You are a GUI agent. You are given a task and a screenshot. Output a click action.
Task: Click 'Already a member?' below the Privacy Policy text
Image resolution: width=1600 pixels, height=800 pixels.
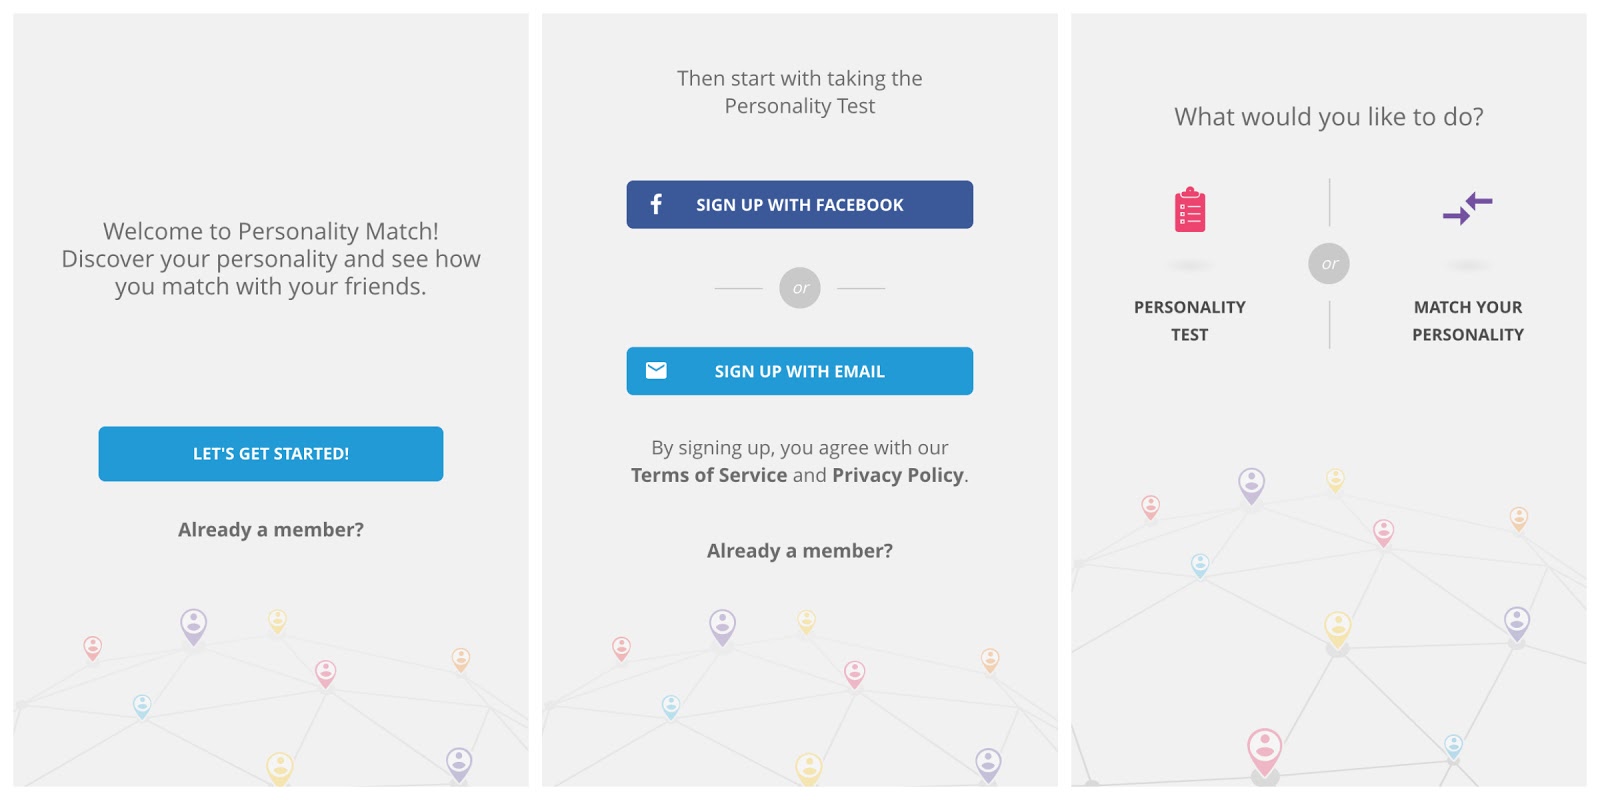point(800,551)
